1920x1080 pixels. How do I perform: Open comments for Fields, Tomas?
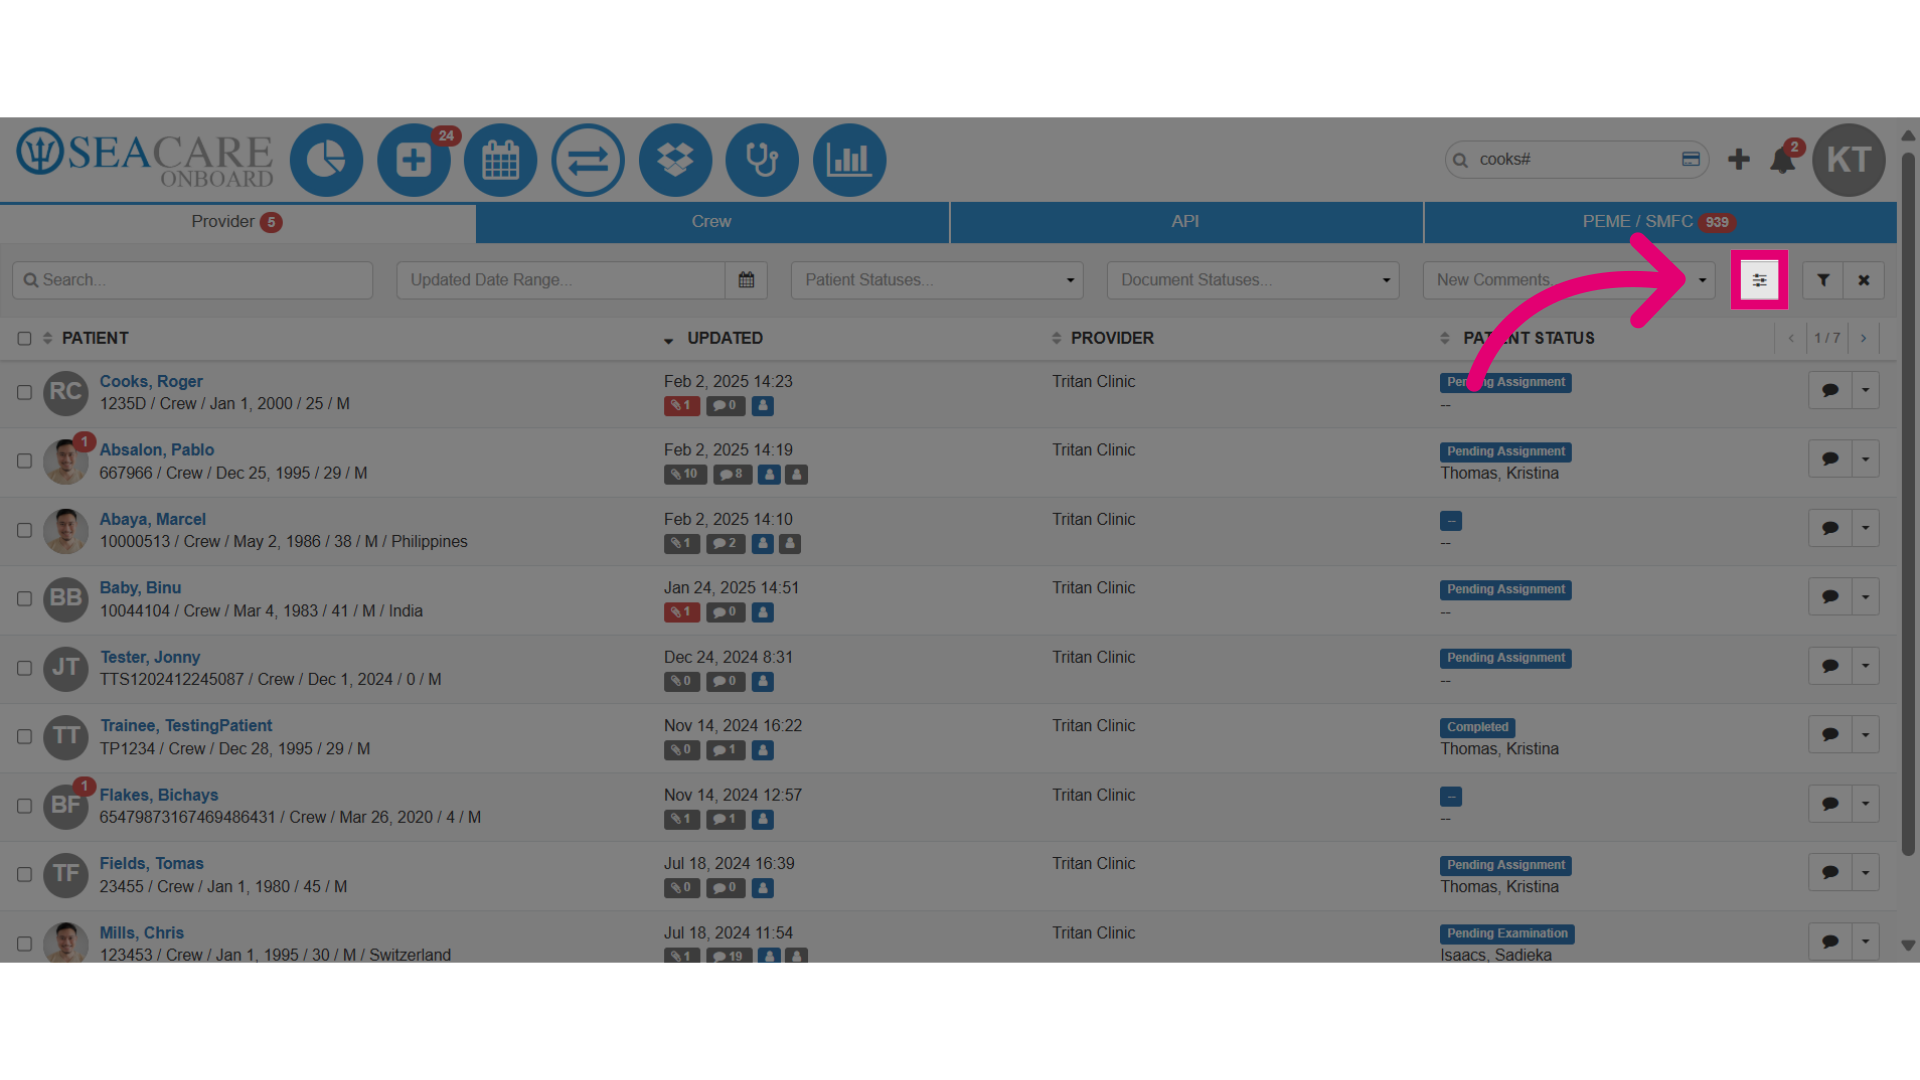pyautogui.click(x=1830, y=873)
